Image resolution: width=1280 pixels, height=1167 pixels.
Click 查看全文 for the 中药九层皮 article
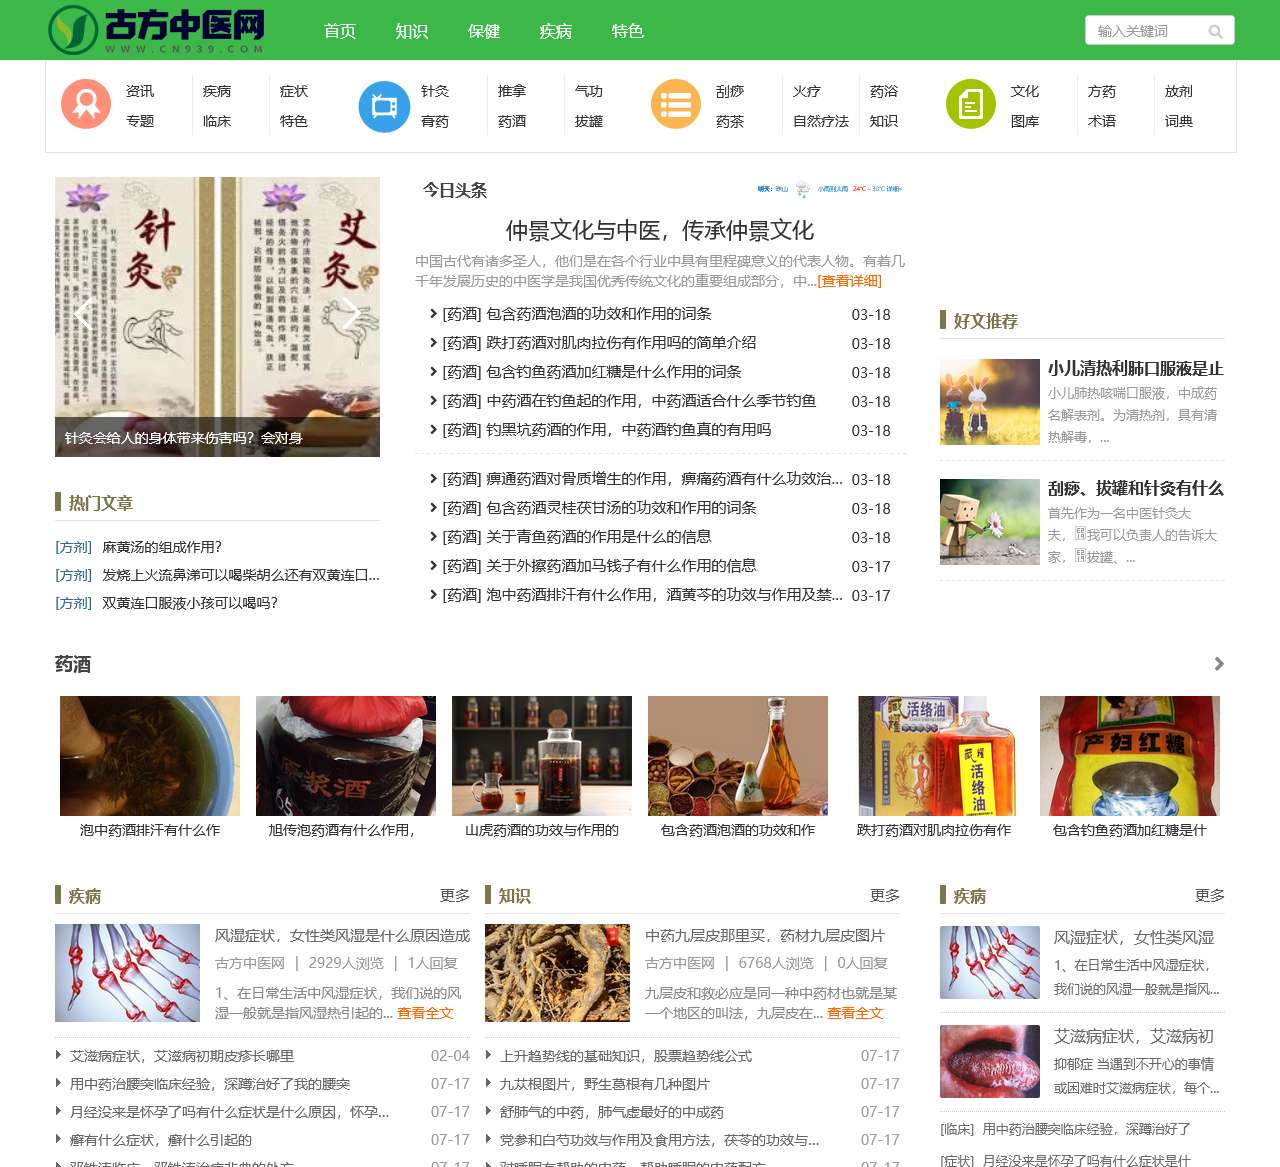(x=855, y=1013)
